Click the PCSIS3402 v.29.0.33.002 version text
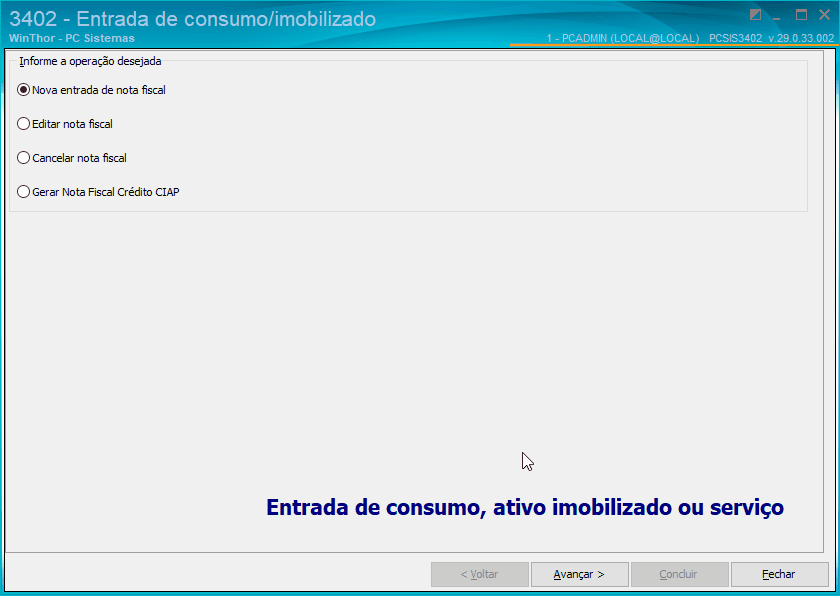 (771, 38)
